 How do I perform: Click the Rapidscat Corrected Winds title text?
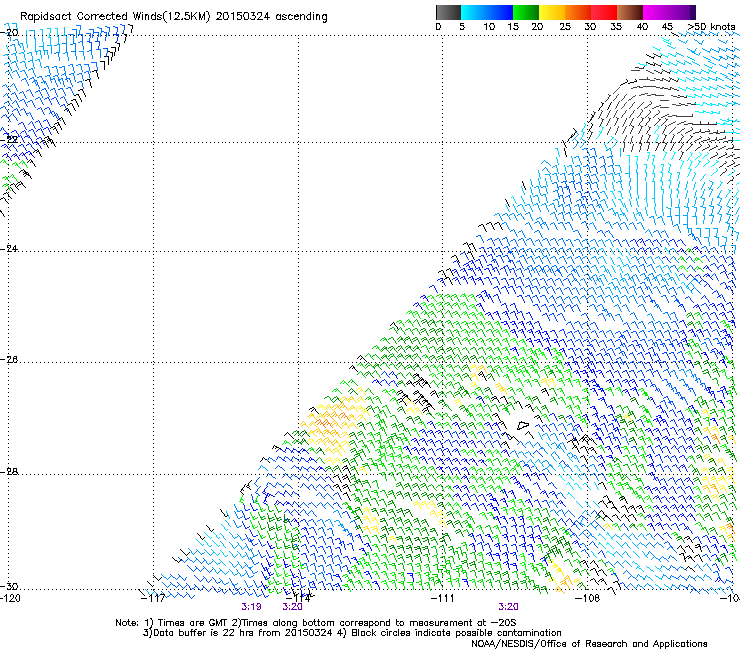[x=174, y=16]
